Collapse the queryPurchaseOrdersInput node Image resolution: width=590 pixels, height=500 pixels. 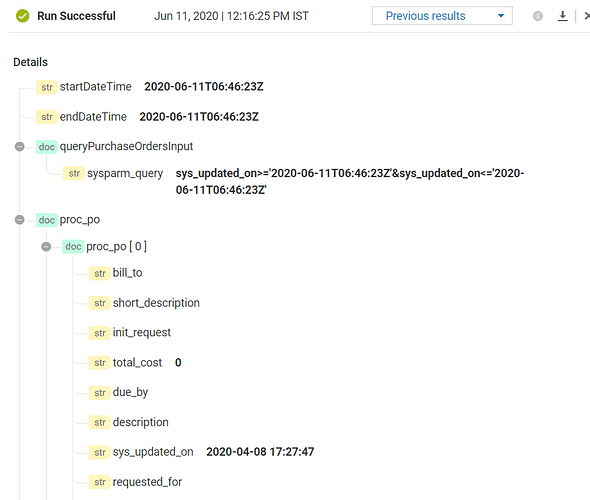coord(20,146)
